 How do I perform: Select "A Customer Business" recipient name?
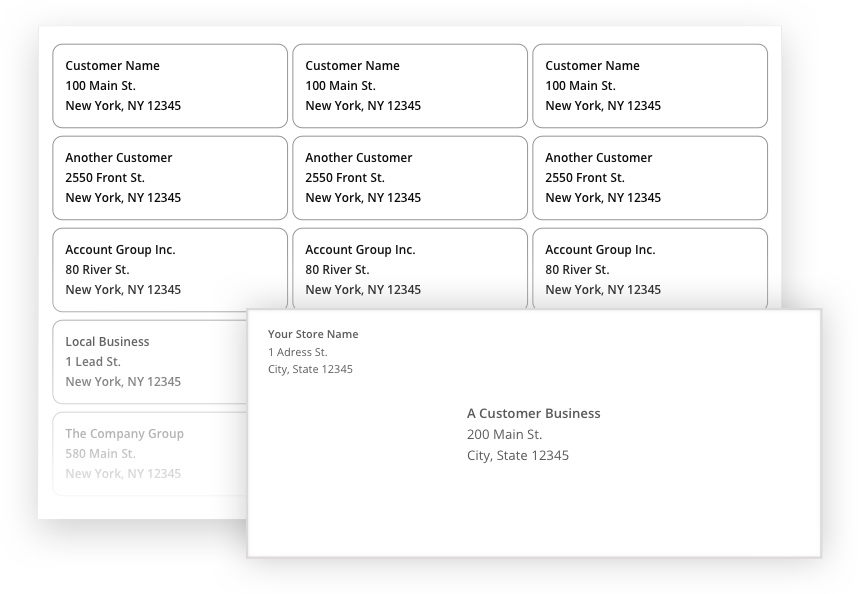534,414
